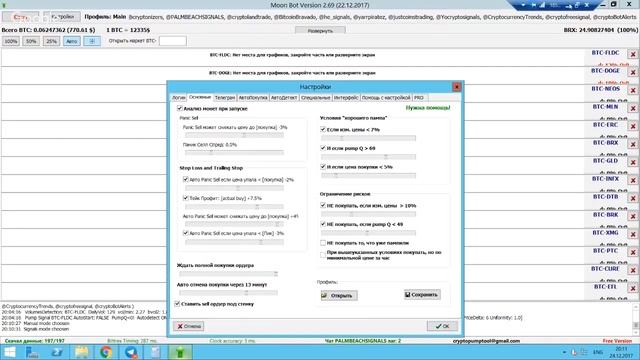Toggle 'Анализ монет при запуске' checkbox
The image size is (640, 360).
click(x=180, y=108)
